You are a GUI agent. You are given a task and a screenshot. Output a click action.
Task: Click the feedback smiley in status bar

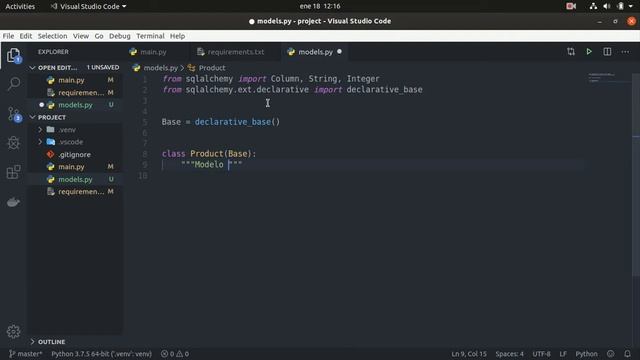pyautogui.click(x=611, y=354)
